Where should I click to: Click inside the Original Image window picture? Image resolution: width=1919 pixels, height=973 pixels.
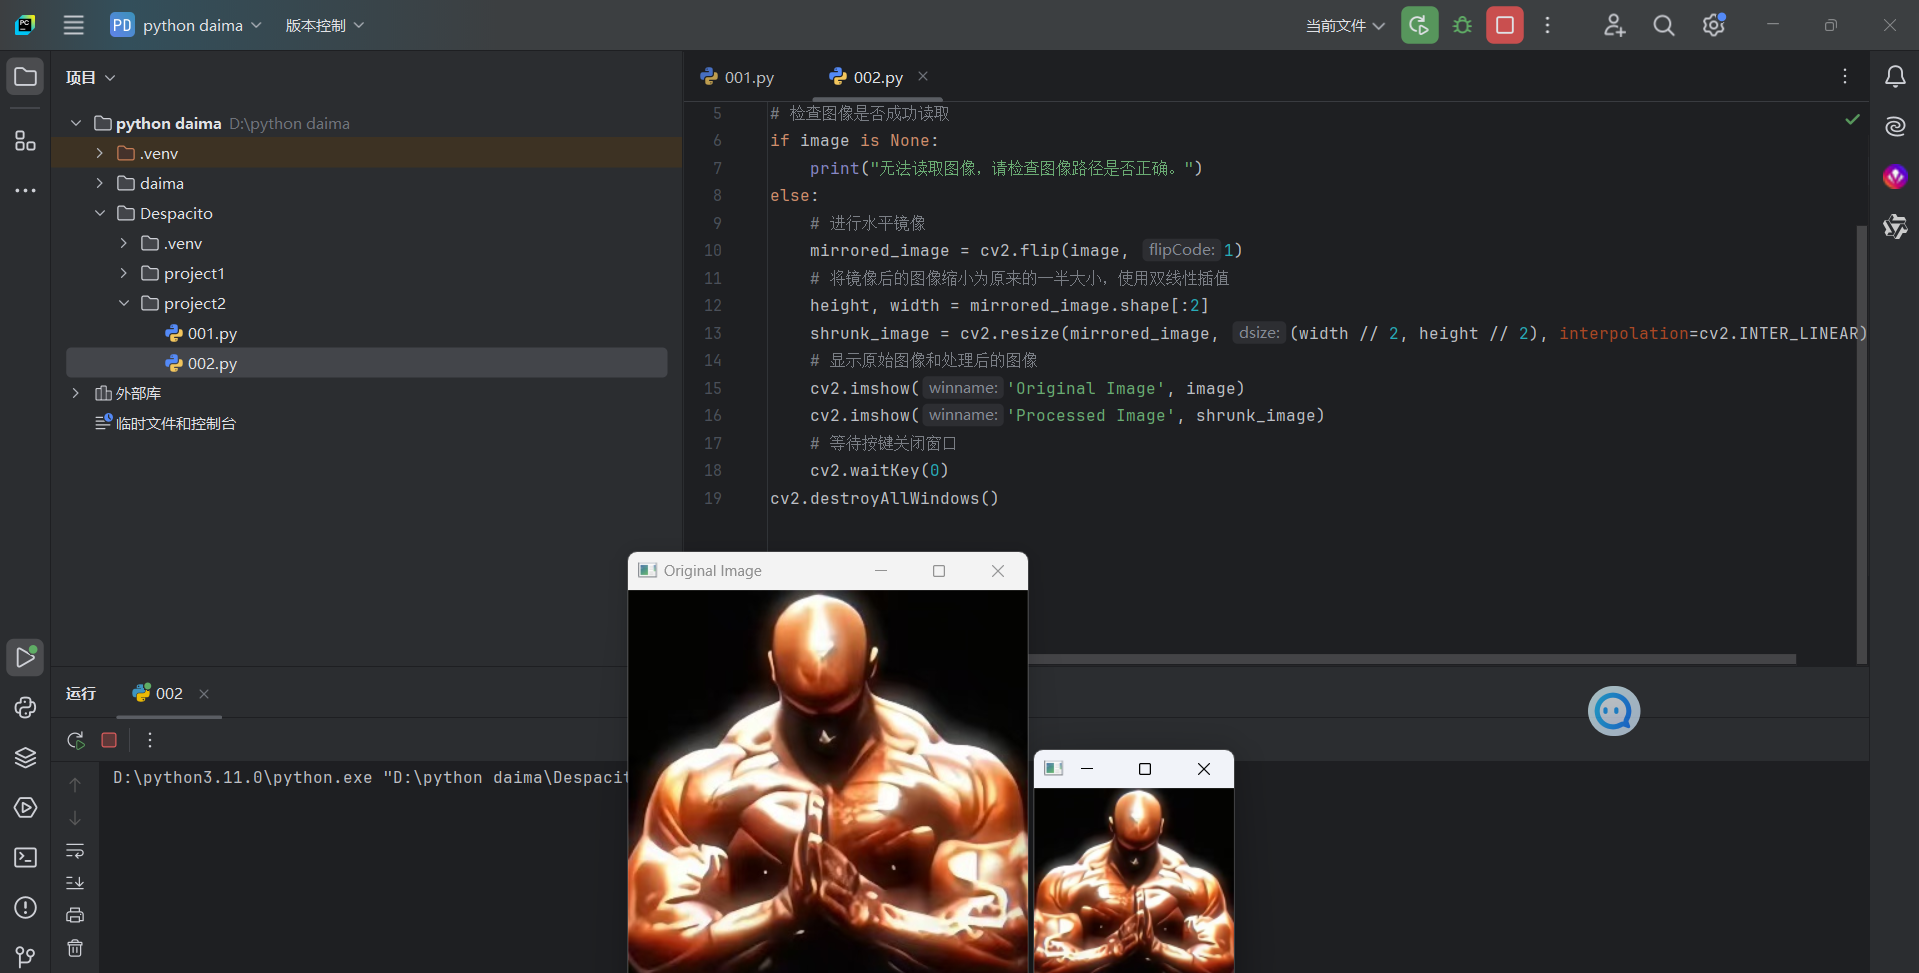tap(827, 781)
